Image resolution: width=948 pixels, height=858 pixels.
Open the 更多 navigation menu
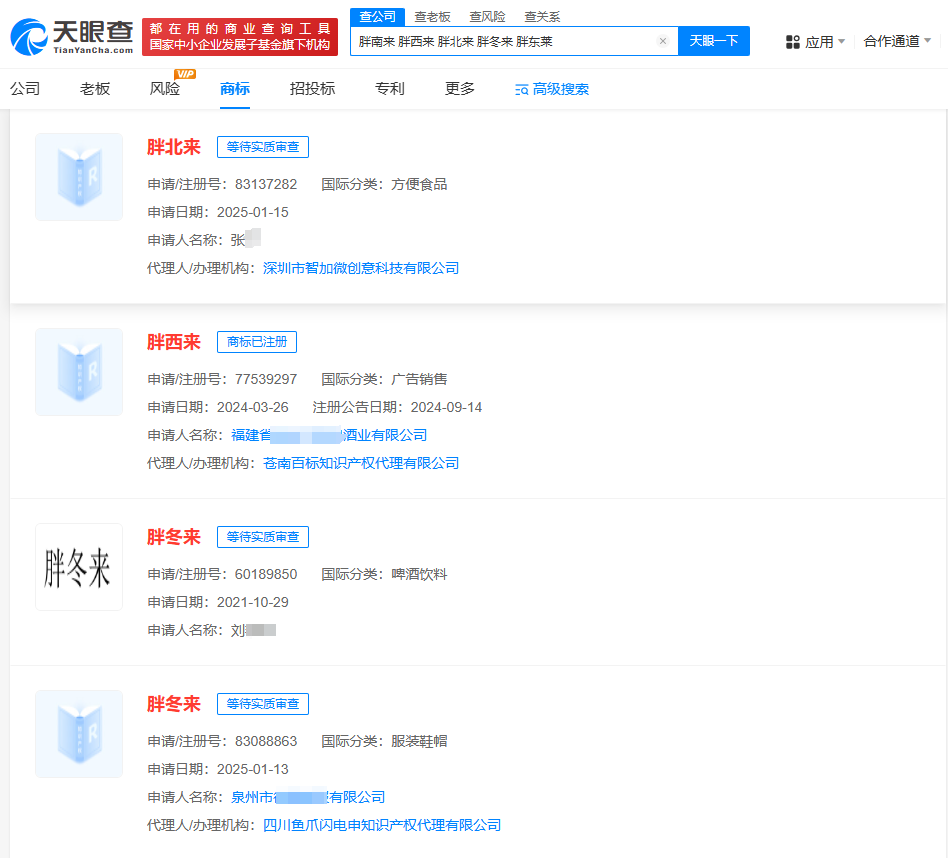point(459,89)
